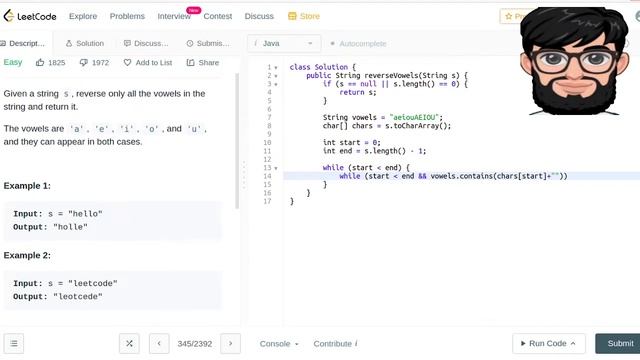Click the Contribute info icon
Viewport: 640px width, 360px height.
[x=356, y=344]
